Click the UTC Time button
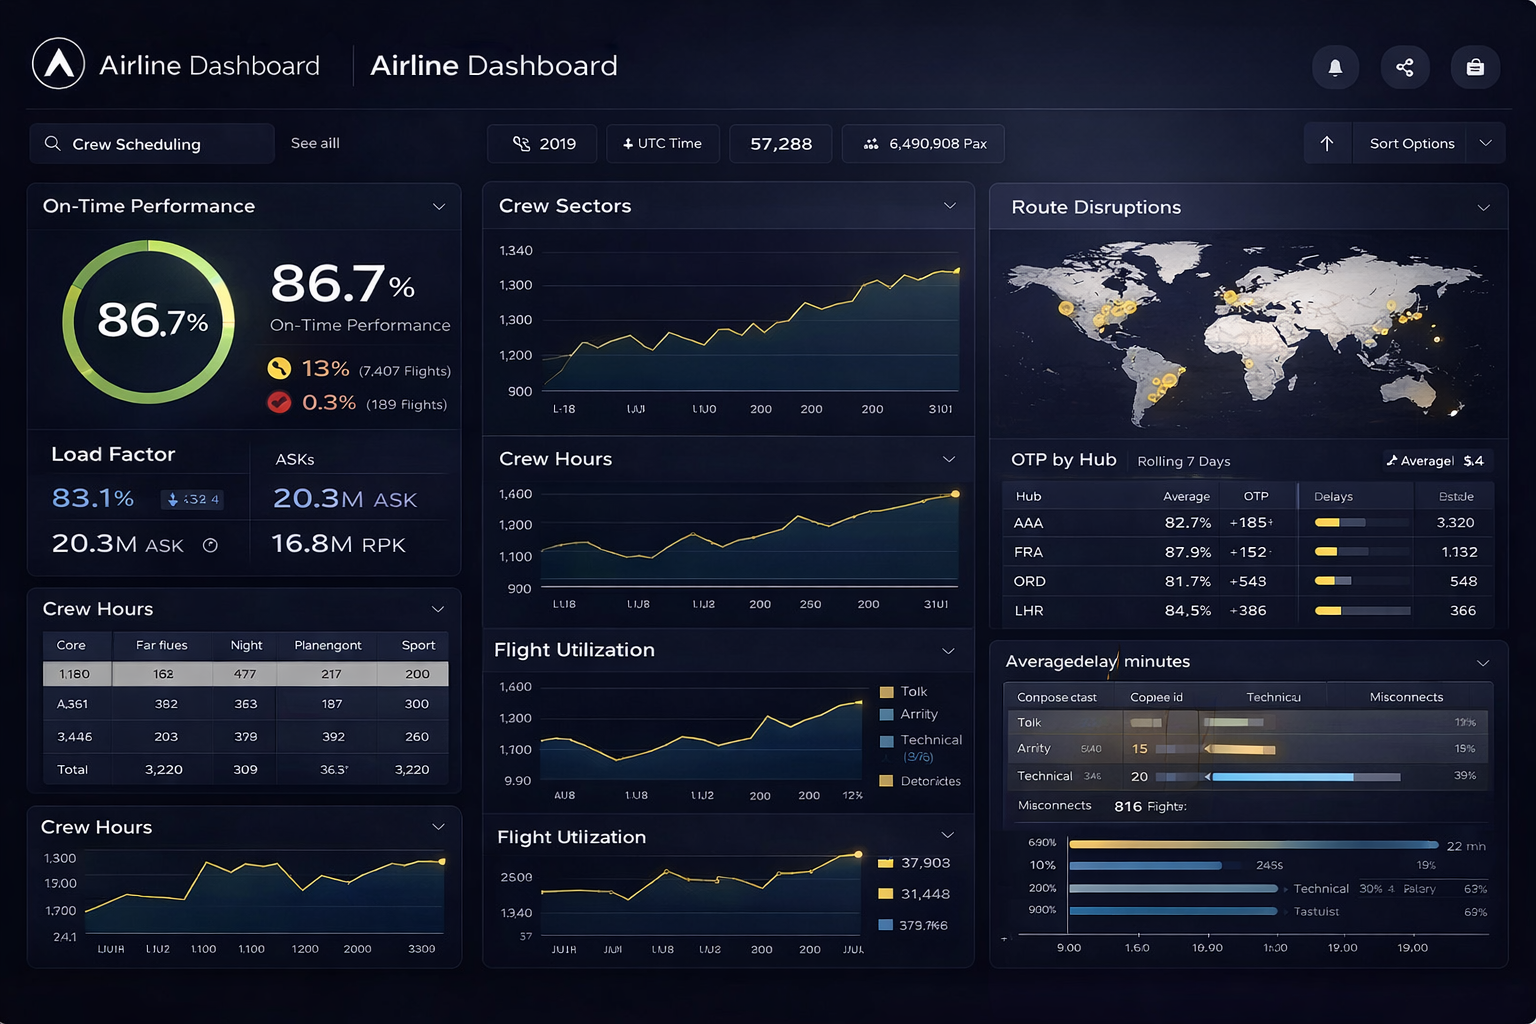This screenshot has width=1536, height=1024. (x=663, y=143)
